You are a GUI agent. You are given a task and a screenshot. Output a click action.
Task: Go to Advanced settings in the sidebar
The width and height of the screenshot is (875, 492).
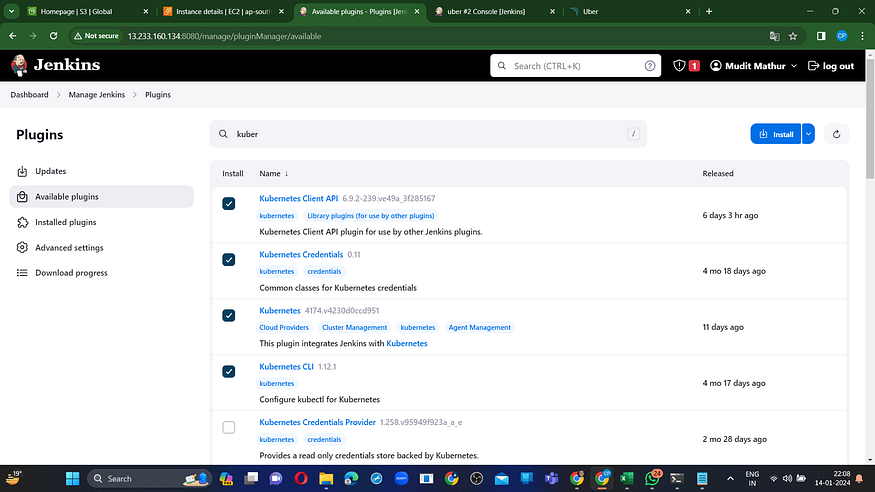[x=102, y=248]
